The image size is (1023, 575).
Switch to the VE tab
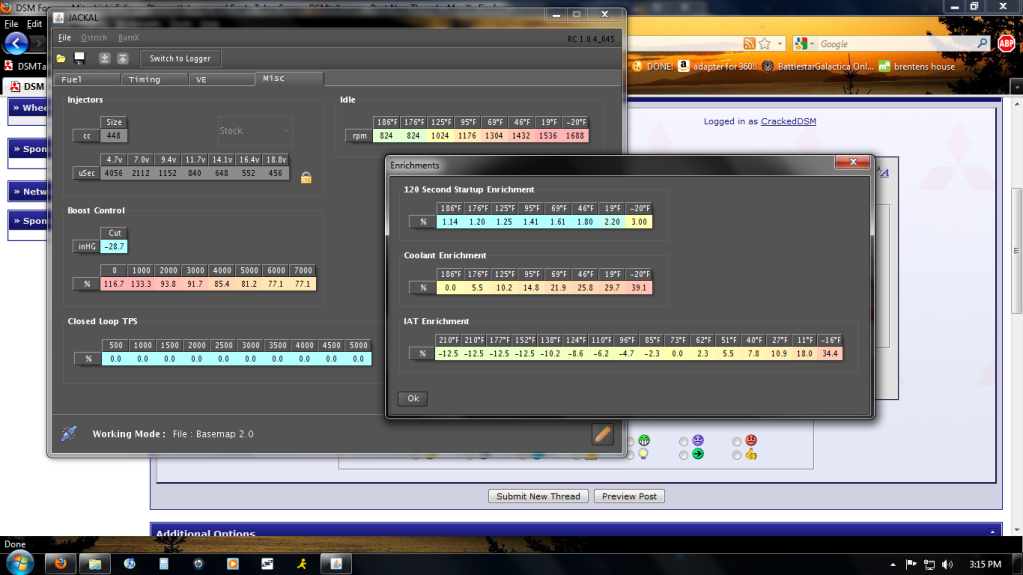(x=222, y=80)
